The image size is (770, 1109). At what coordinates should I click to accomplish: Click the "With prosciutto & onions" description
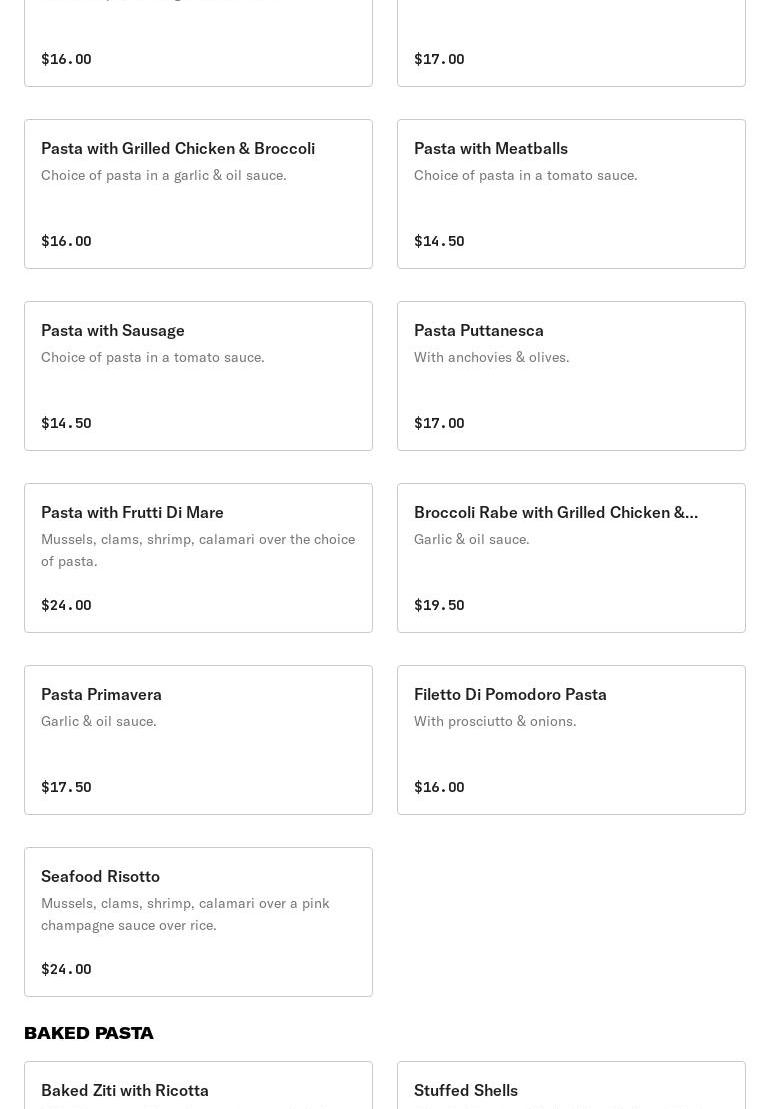click(x=495, y=721)
